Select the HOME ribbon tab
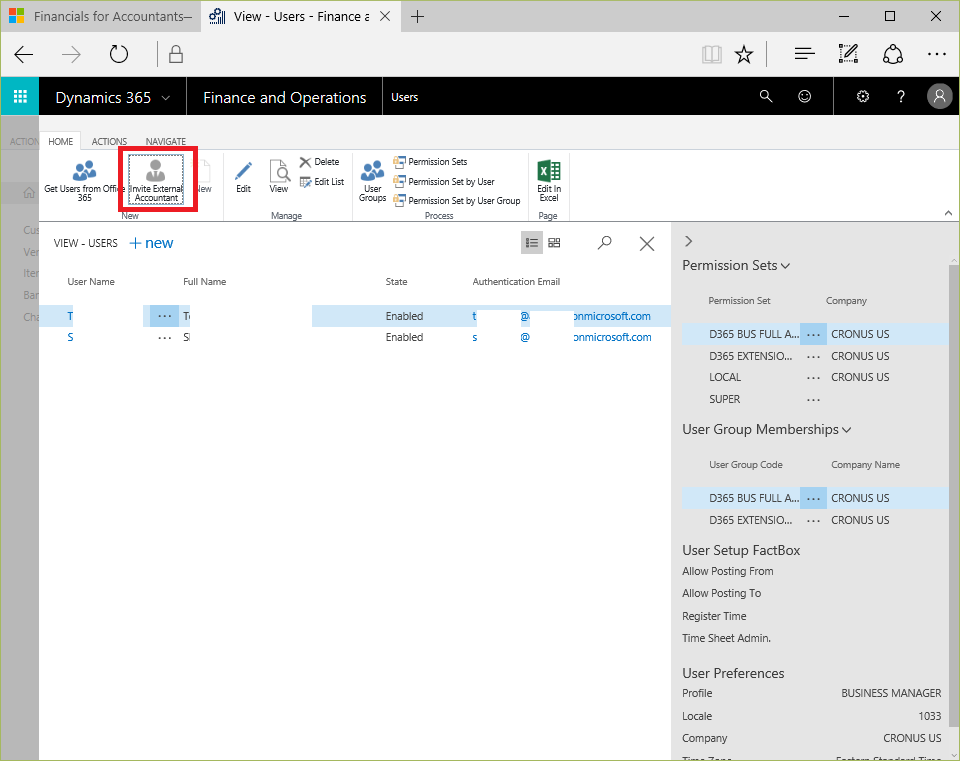 tap(61, 141)
